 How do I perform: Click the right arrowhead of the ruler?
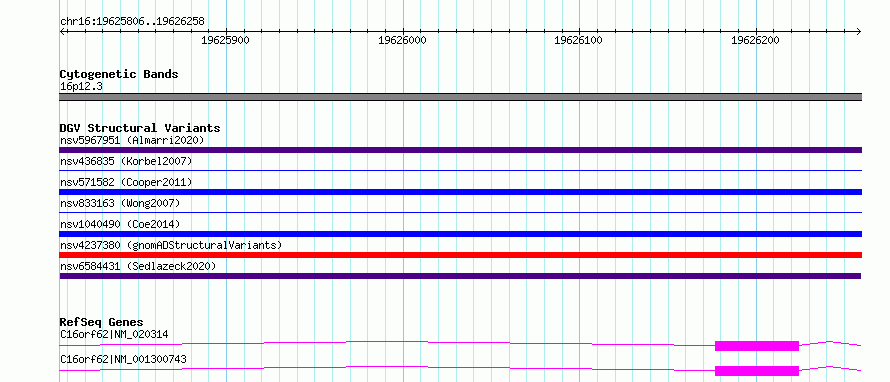[x=859, y=31]
